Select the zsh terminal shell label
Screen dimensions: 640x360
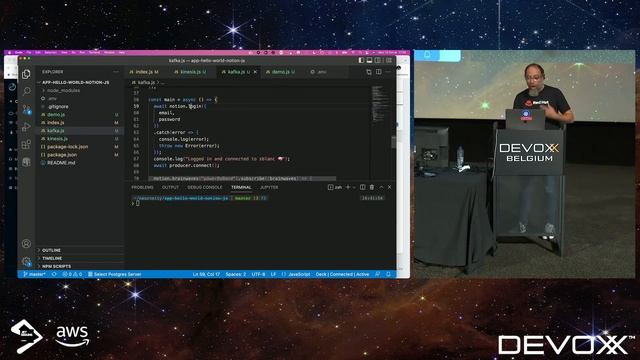335,187
